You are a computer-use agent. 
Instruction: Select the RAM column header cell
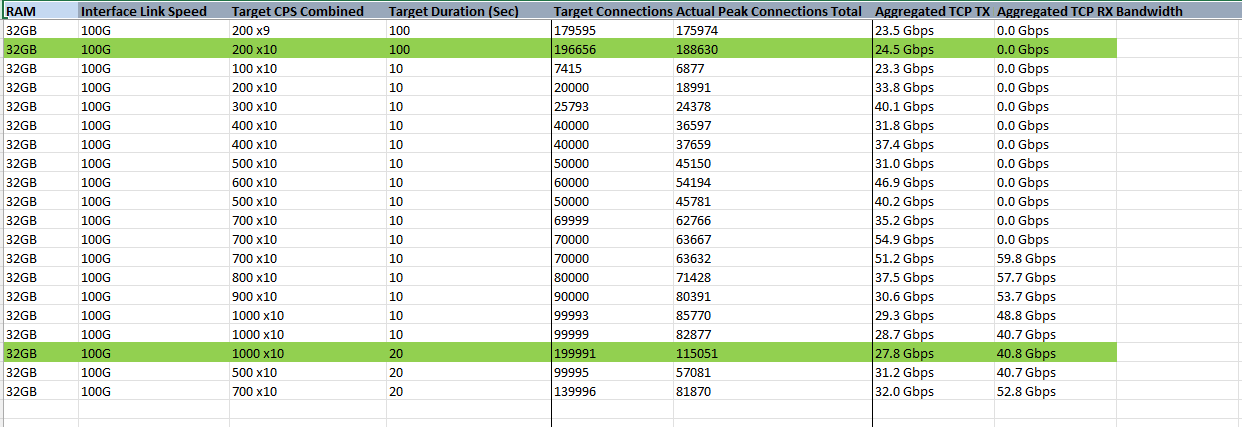[40, 11]
